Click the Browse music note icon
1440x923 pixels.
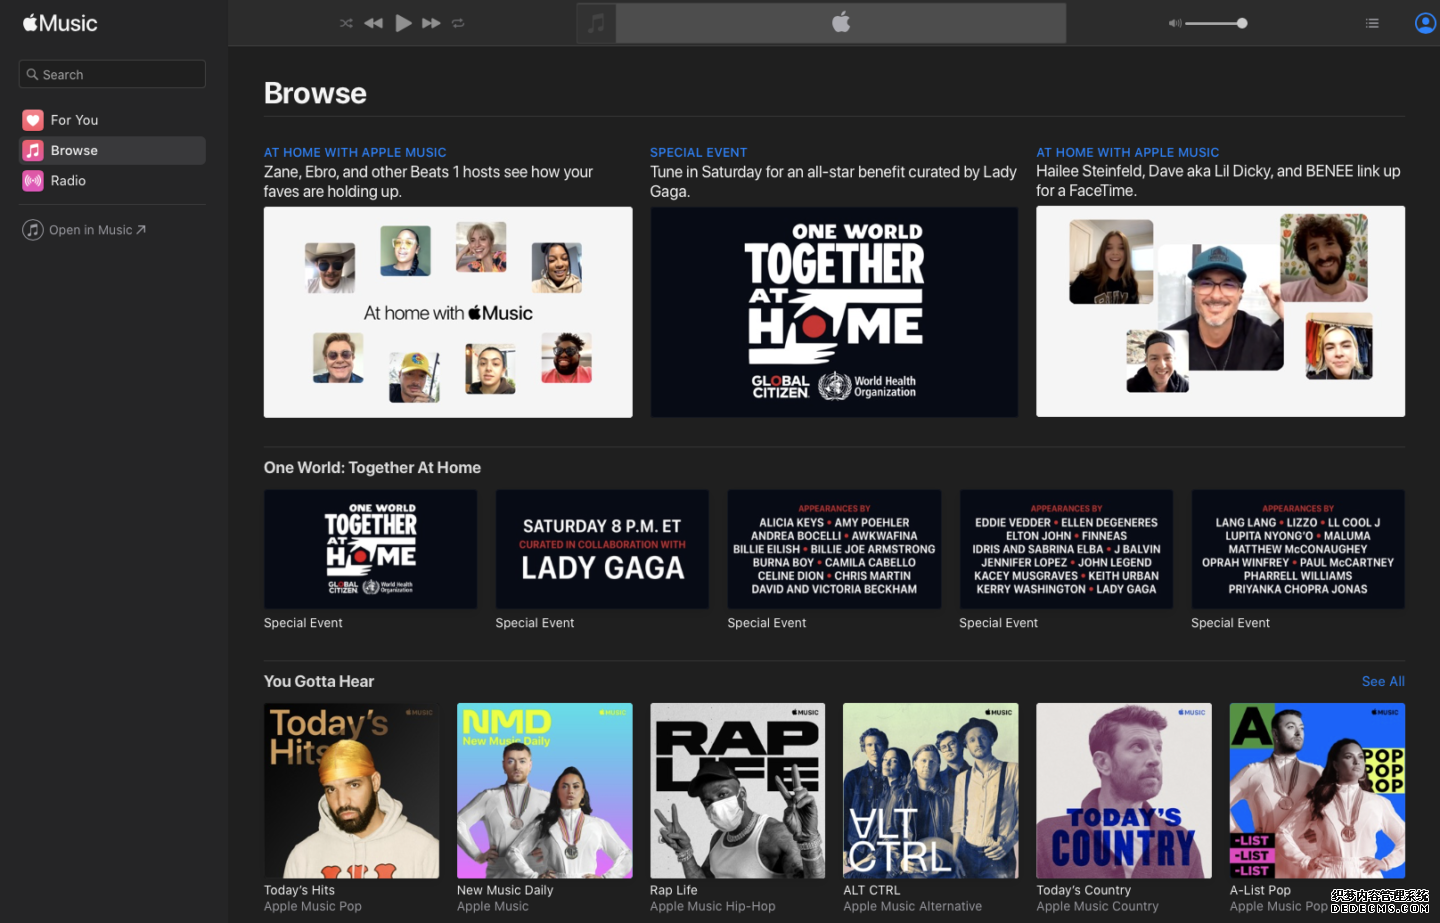click(33, 150)
